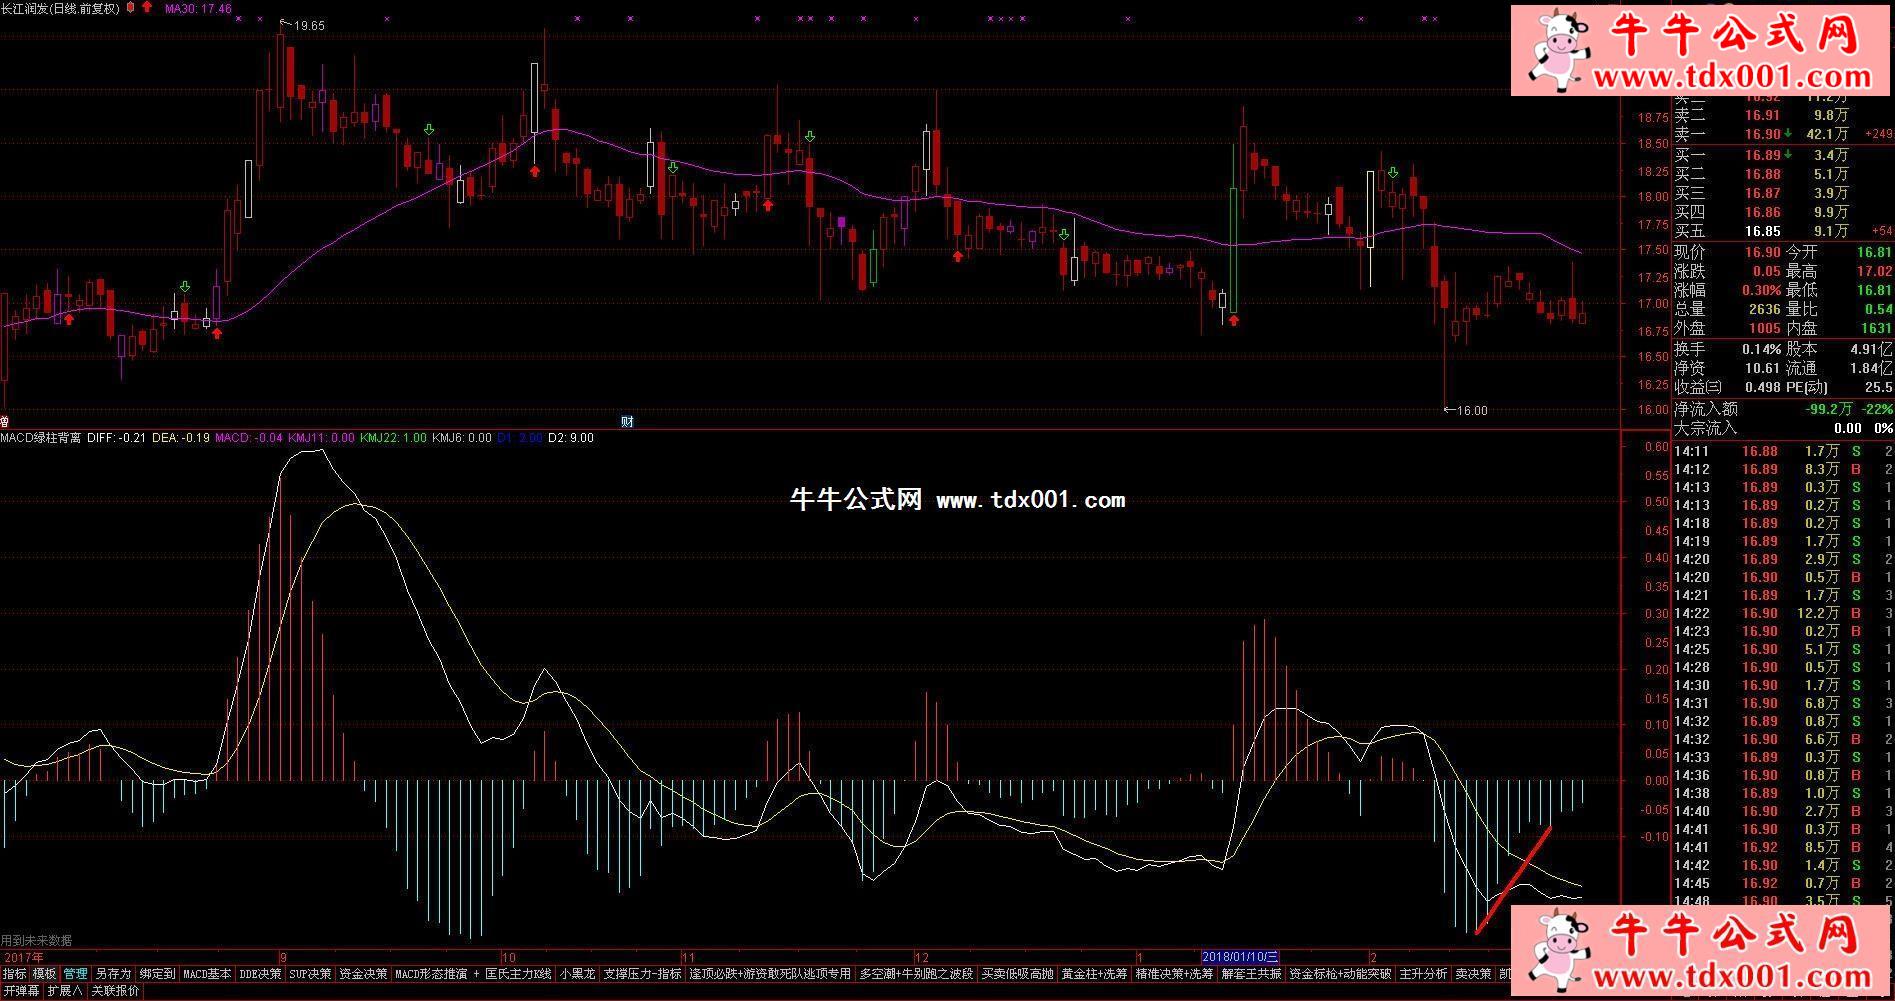Click the 14:31 tick row with 6.8万

point(1783,703)
